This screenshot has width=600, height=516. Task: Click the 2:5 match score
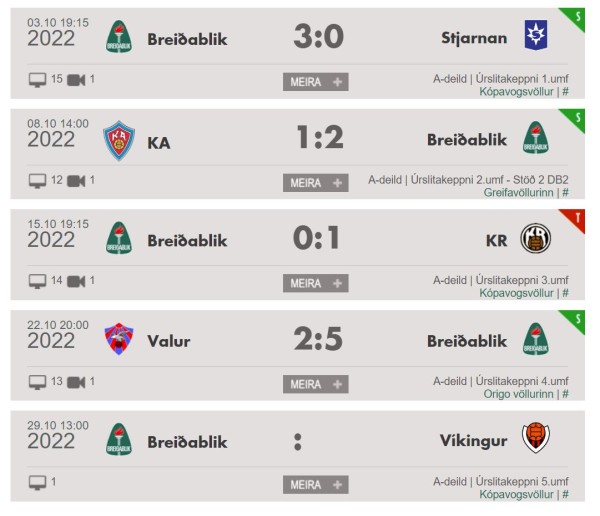tap(318, 339)
